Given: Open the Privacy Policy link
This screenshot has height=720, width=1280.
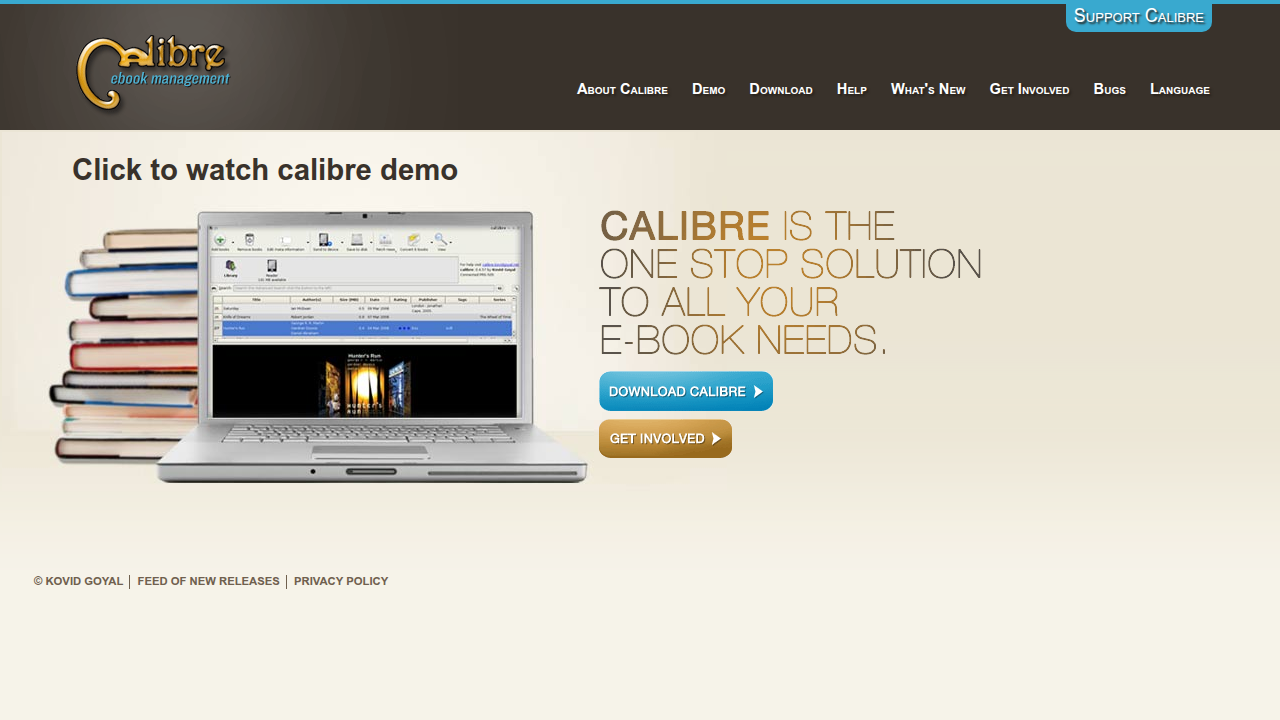Looking at the screenshot, I should pos(341,581).
